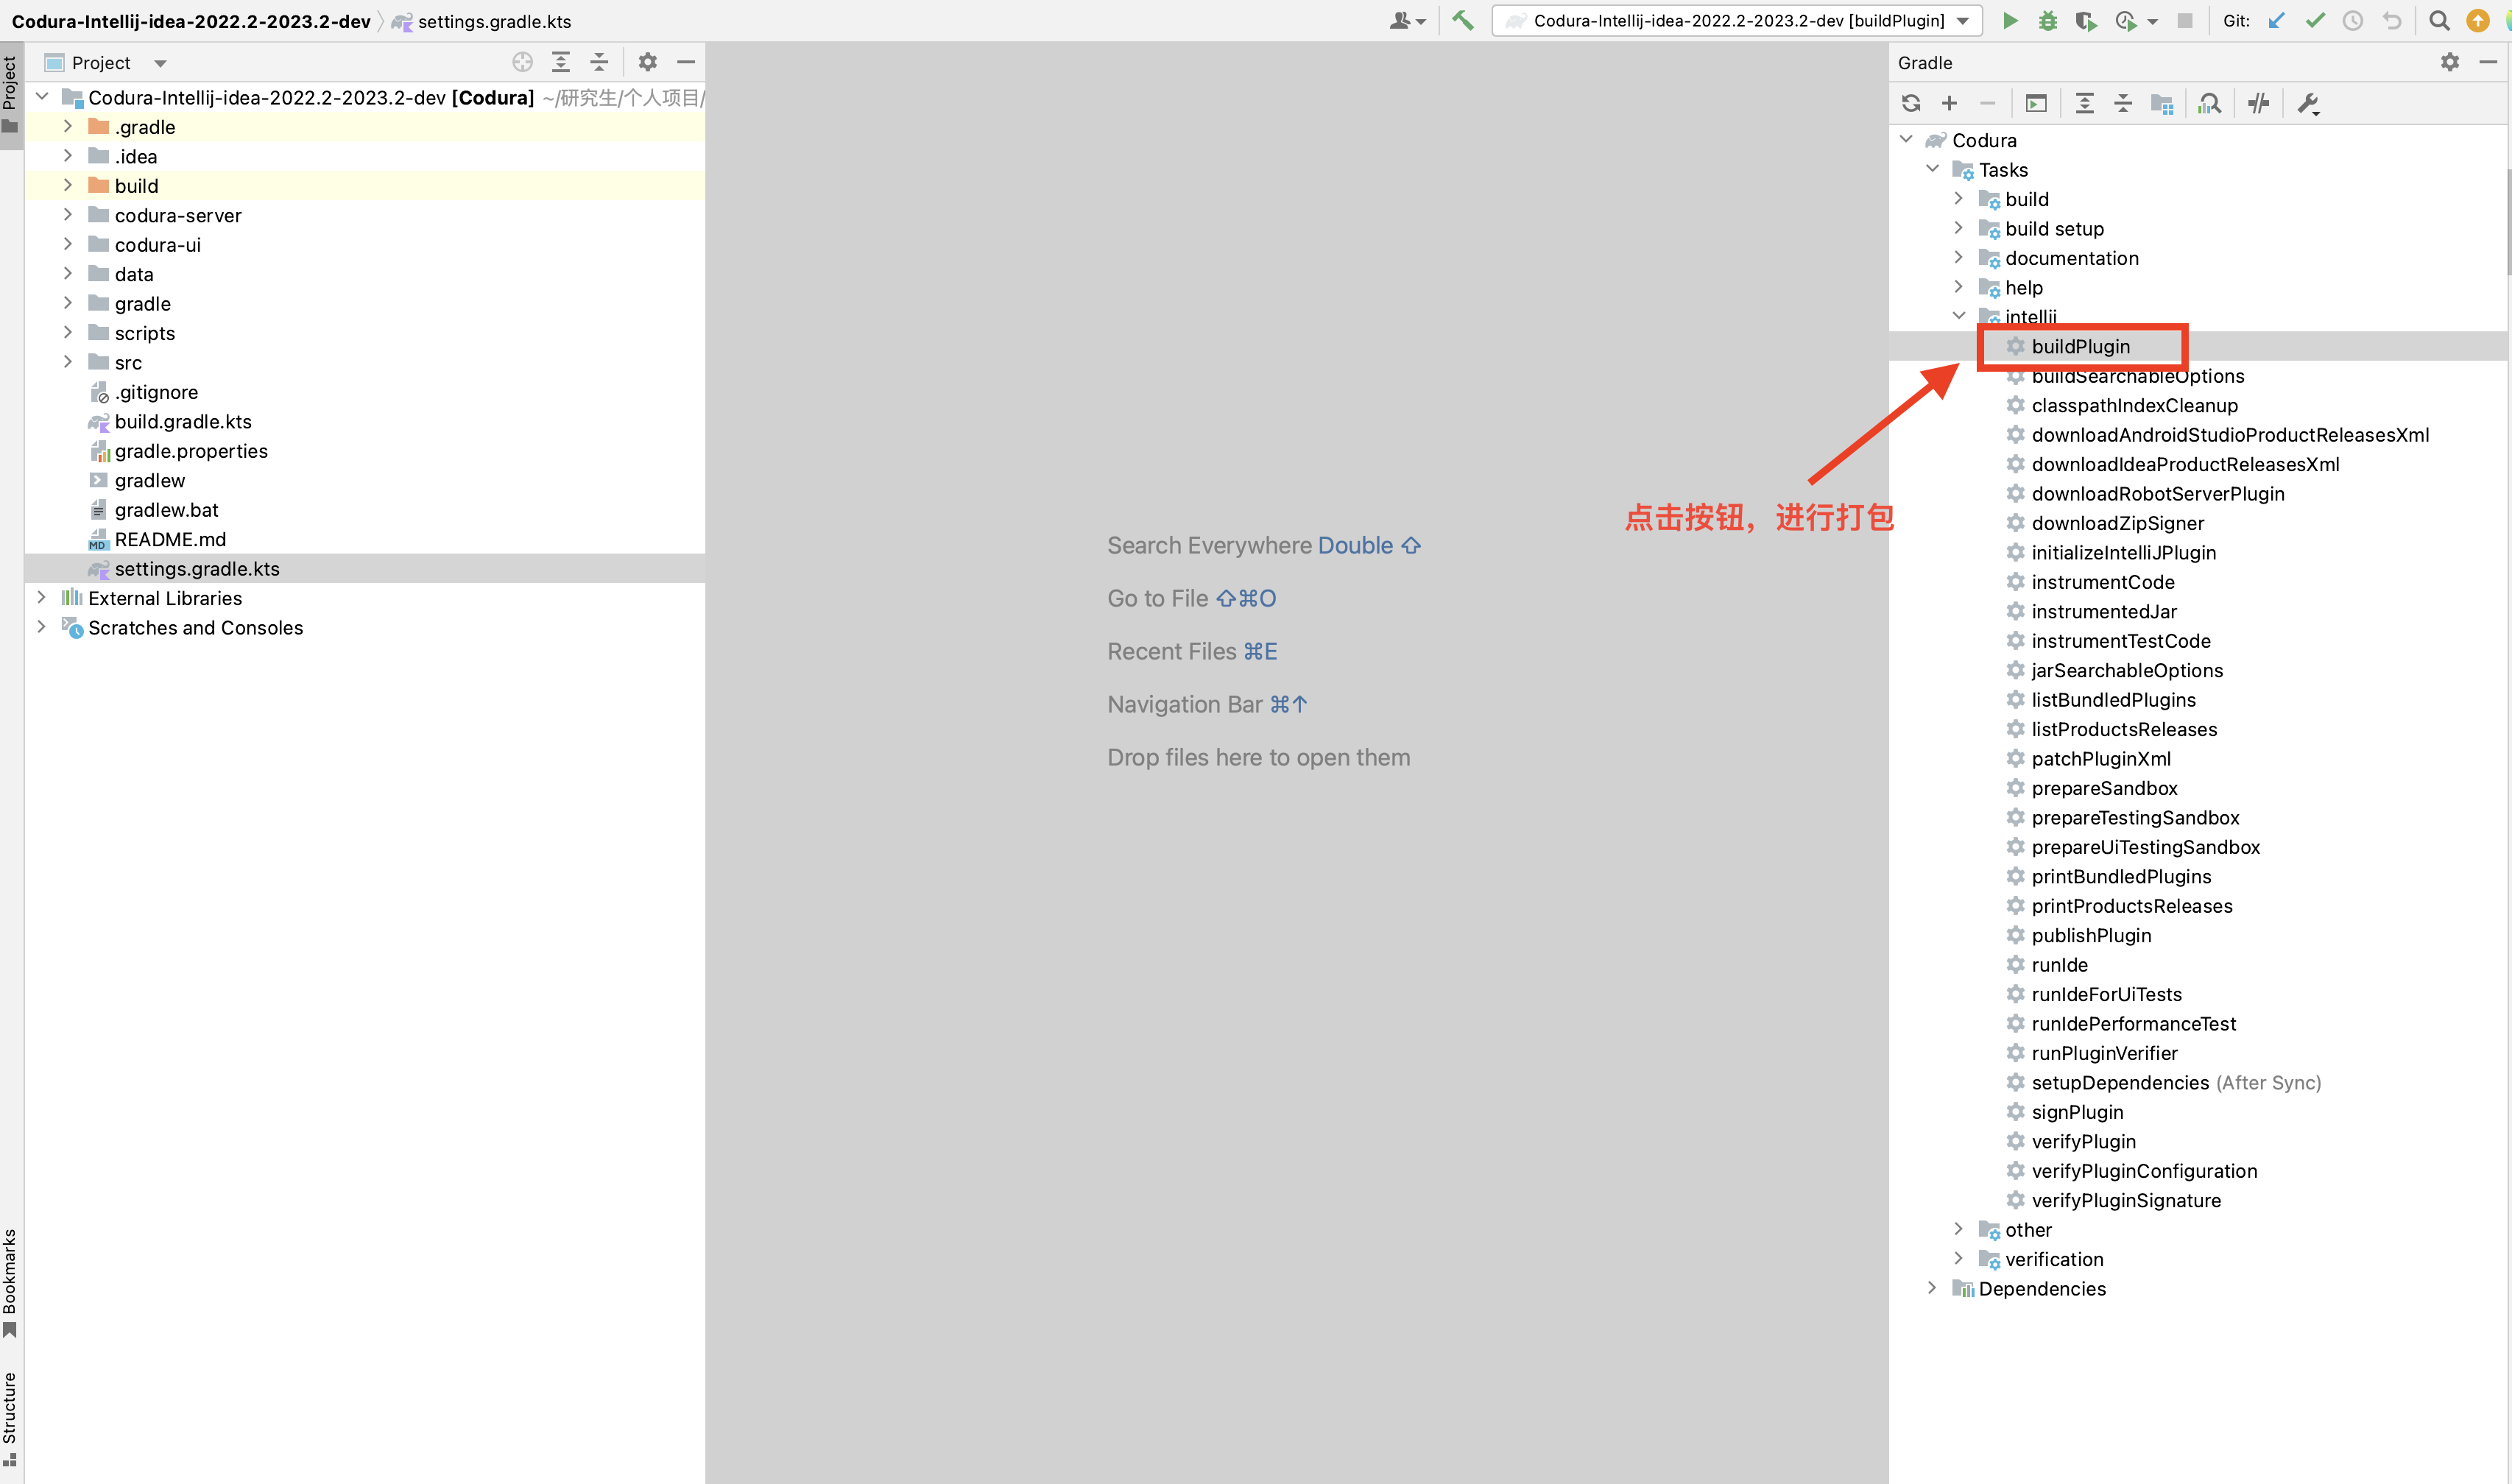This screenshot has width=2512, height=1484.
Task: Open the Project view type dropdown
Action: (x=160, y=63)
